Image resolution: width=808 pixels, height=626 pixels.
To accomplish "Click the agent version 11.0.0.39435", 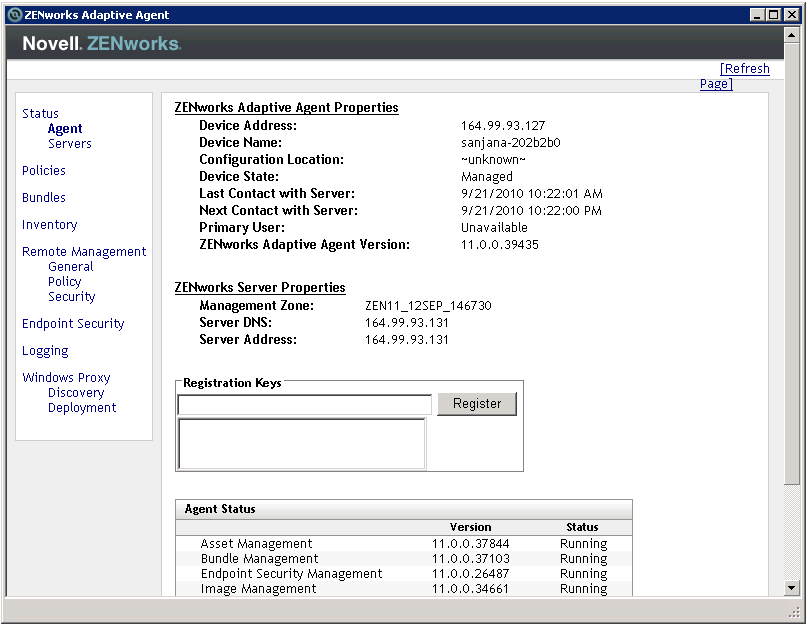I will coord(499,245).
